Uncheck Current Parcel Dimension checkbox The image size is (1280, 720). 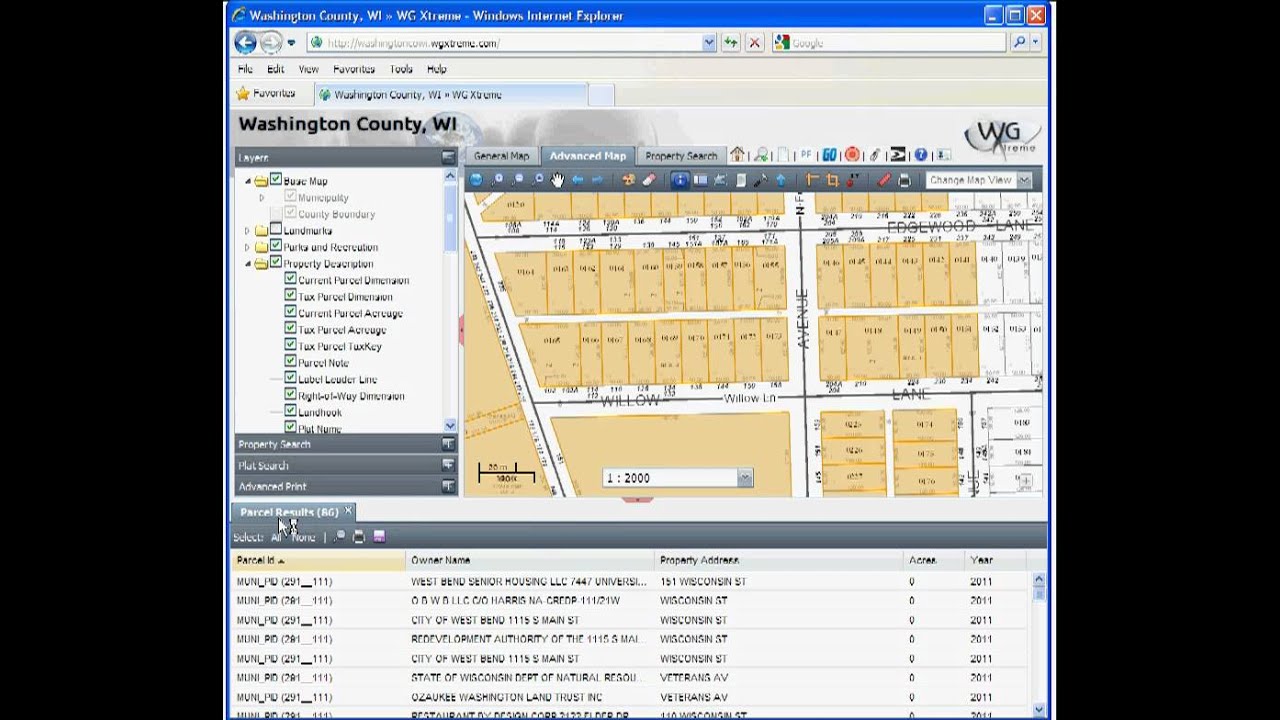click(x=290, y=280)
